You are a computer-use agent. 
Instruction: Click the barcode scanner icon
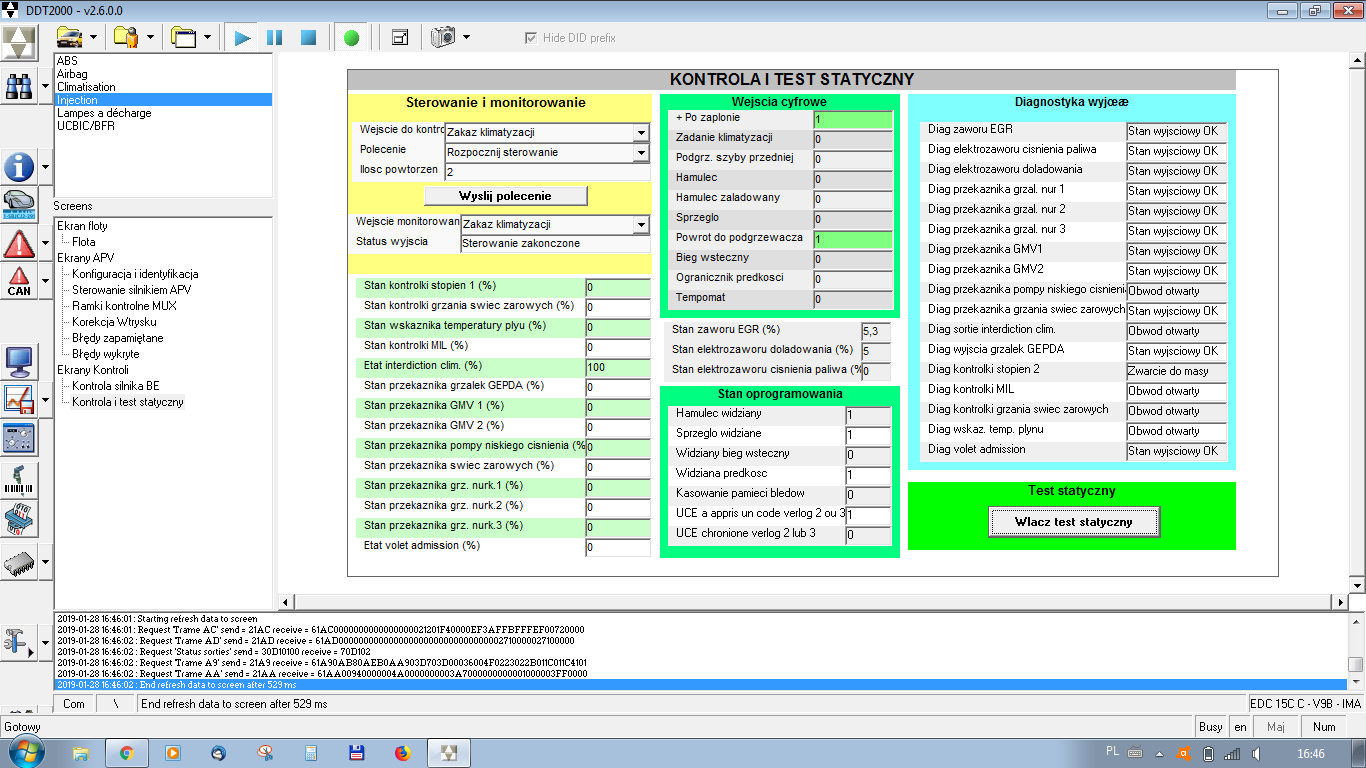[x=19, y=479]
